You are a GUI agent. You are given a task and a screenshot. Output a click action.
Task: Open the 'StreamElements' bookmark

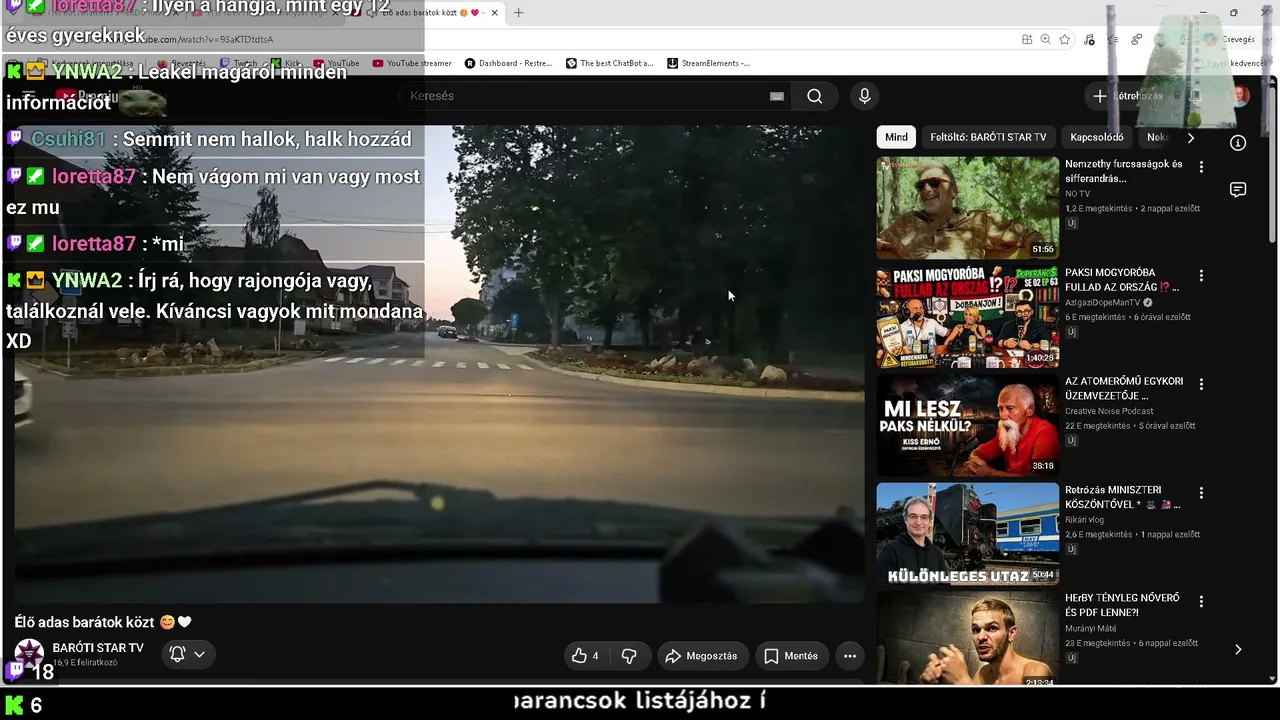(x=708, y=63)
